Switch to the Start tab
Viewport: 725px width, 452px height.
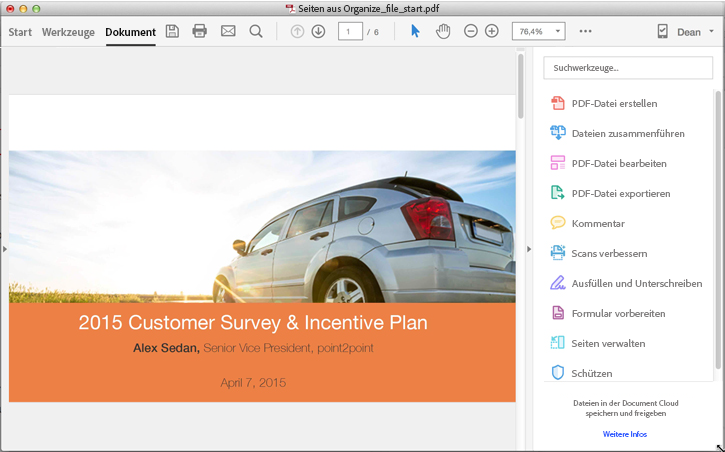[x=20, y=32]
